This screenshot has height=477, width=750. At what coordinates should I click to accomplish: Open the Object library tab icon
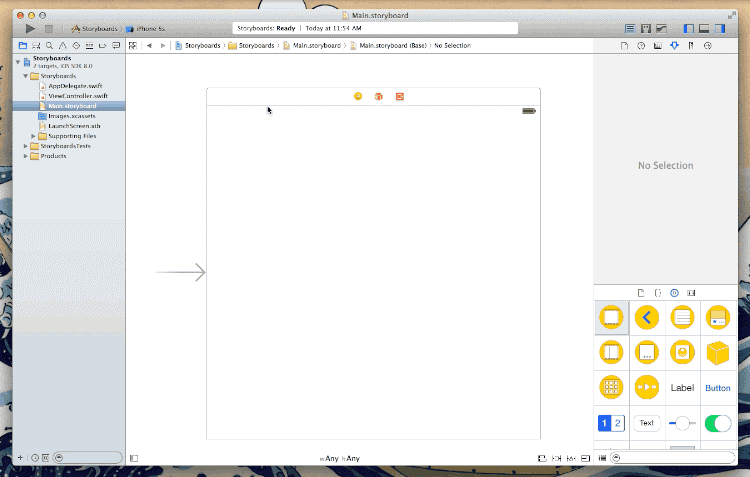pos(674,293)
